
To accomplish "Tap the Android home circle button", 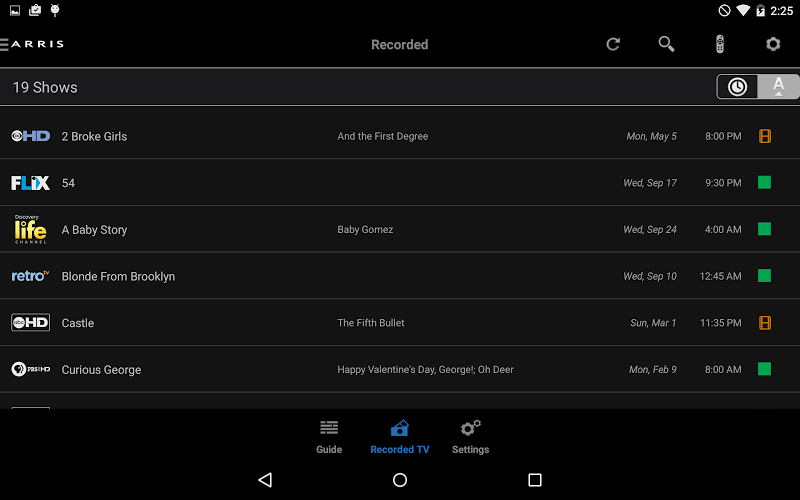I will 400,480.
